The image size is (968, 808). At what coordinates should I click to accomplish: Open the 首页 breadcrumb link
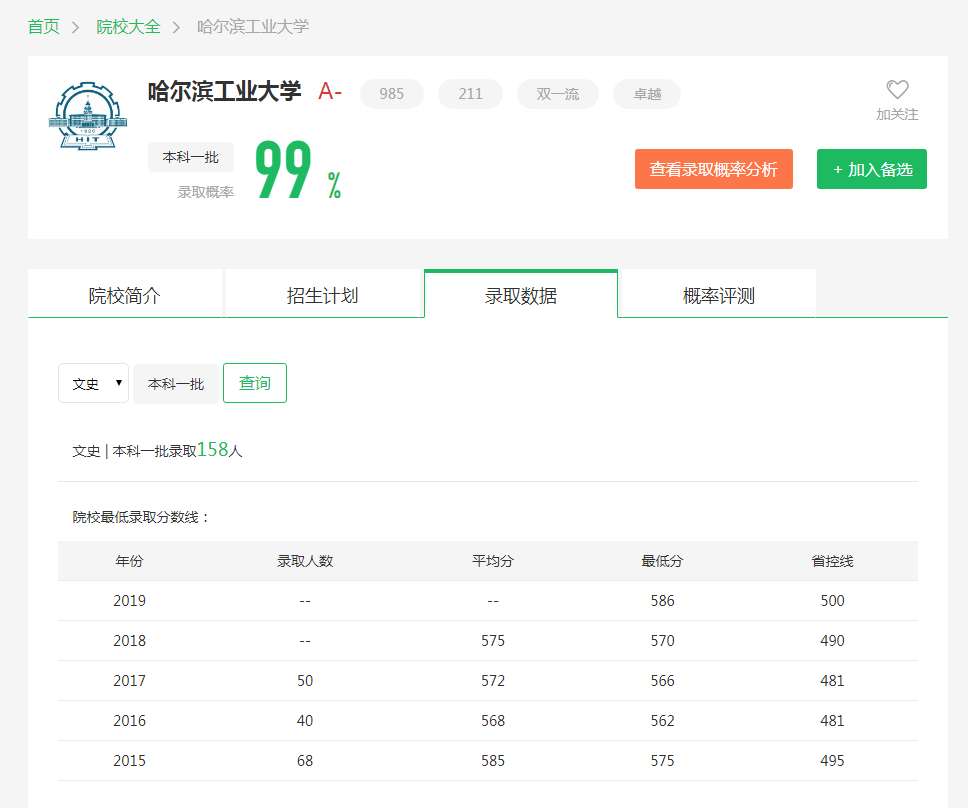[x=44, y=27]
